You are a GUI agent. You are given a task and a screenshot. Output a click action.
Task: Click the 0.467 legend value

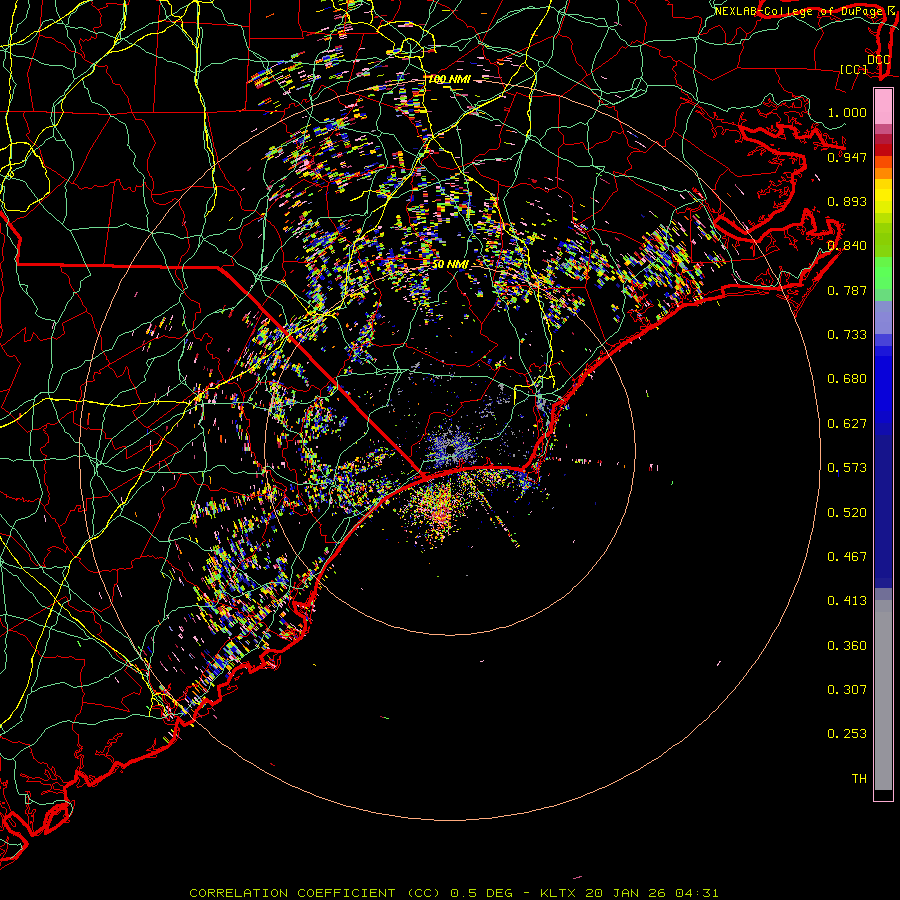click(x=847, y=557)
